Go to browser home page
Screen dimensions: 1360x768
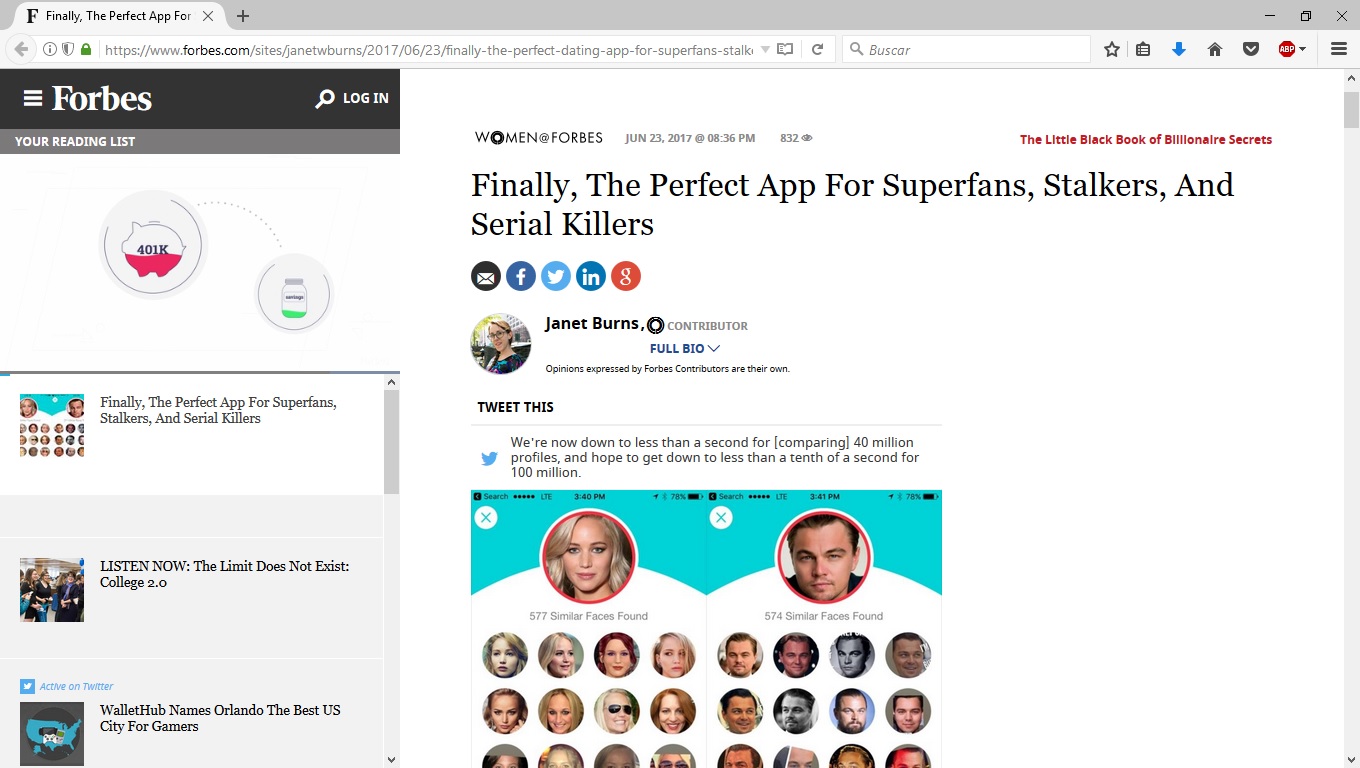coord(1215,49)
